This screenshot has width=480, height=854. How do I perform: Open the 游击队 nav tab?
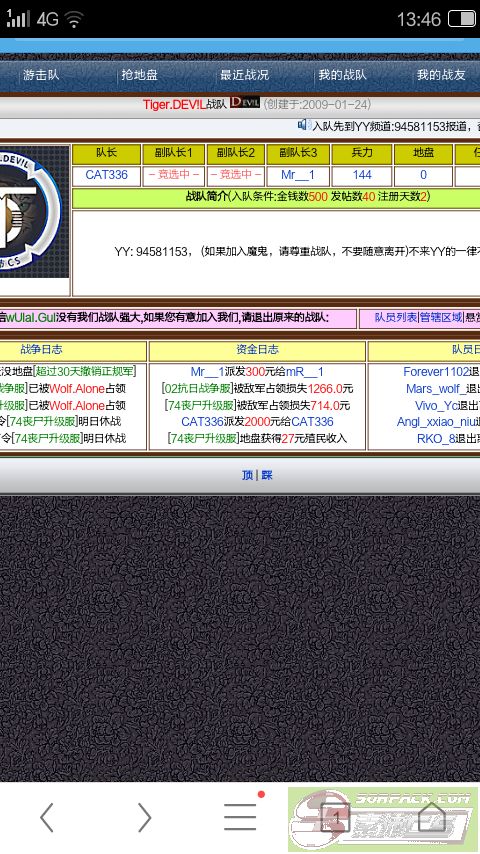pyautogui.click(x=41, y=75)
